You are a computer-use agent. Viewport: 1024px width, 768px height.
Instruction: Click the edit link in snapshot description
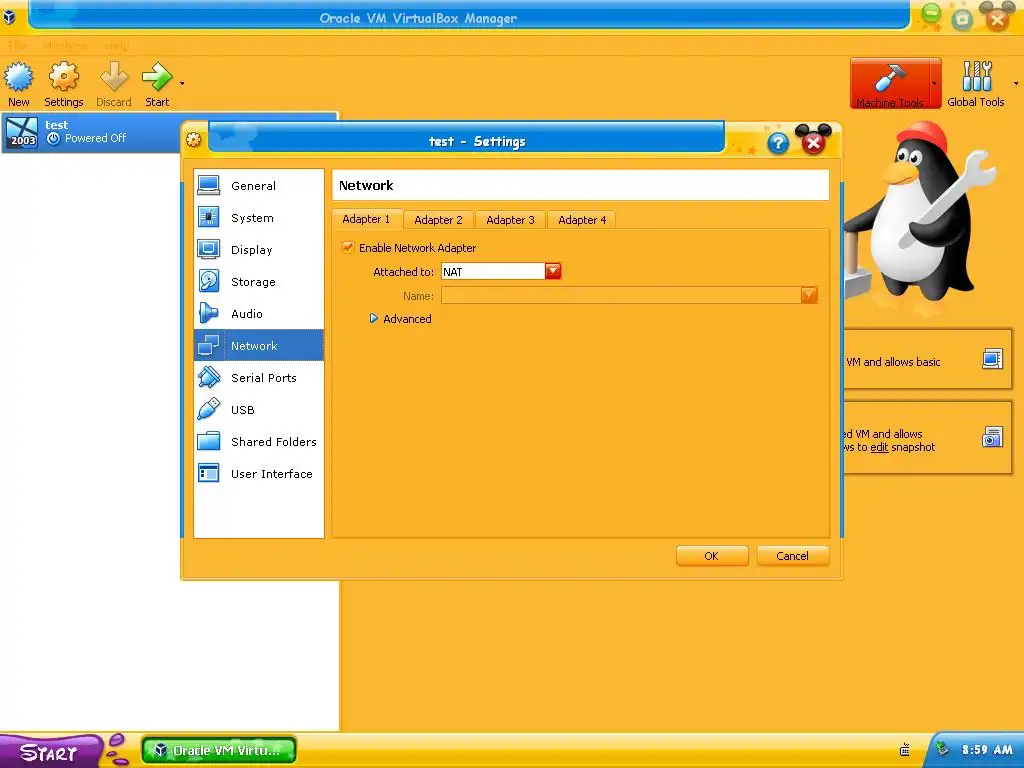pos(879,447)
